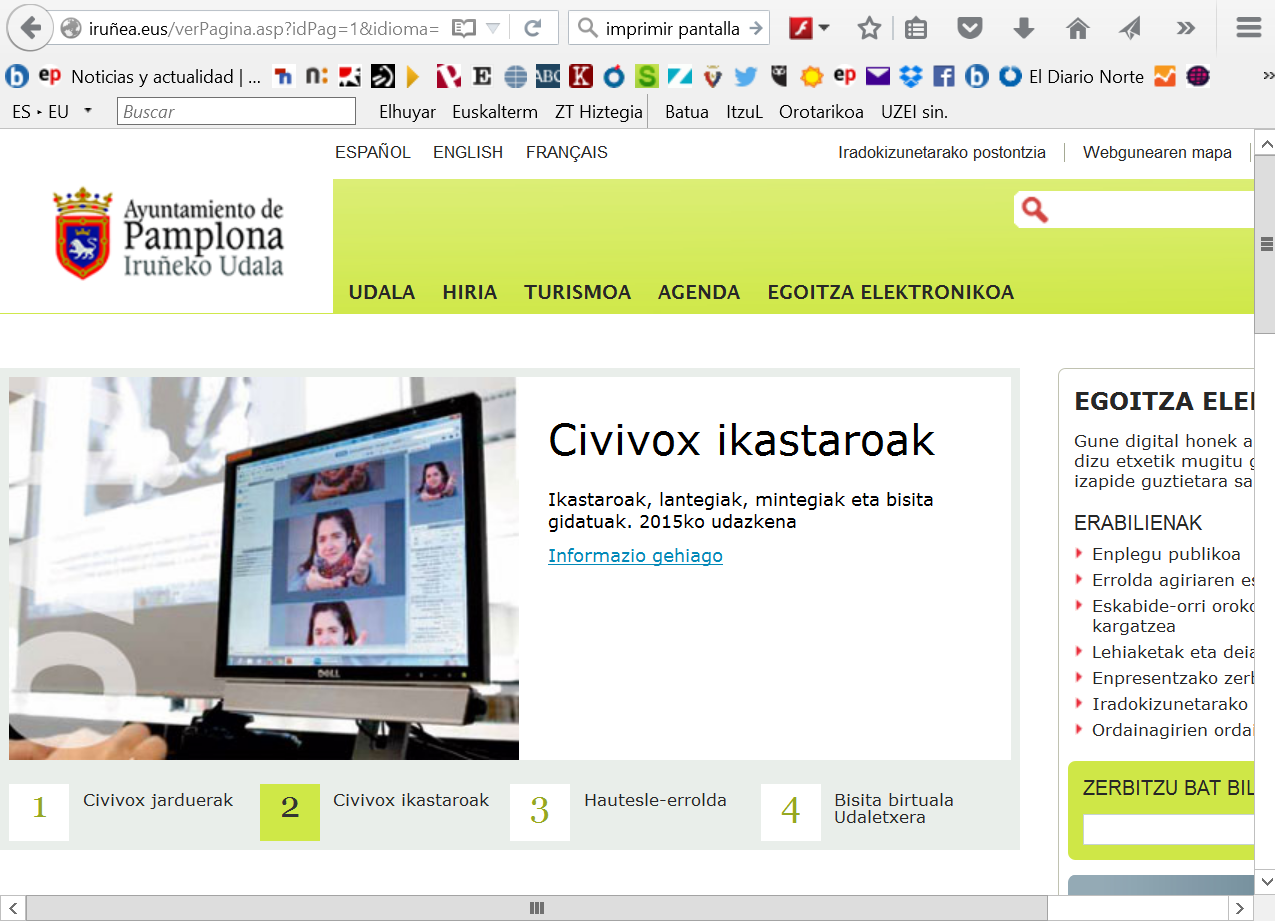Image resolution: width=1275 pixels, height=921 pixels.
Task: Show more toolbar items via the double chevron
Action: click(x=1185, y=28)
